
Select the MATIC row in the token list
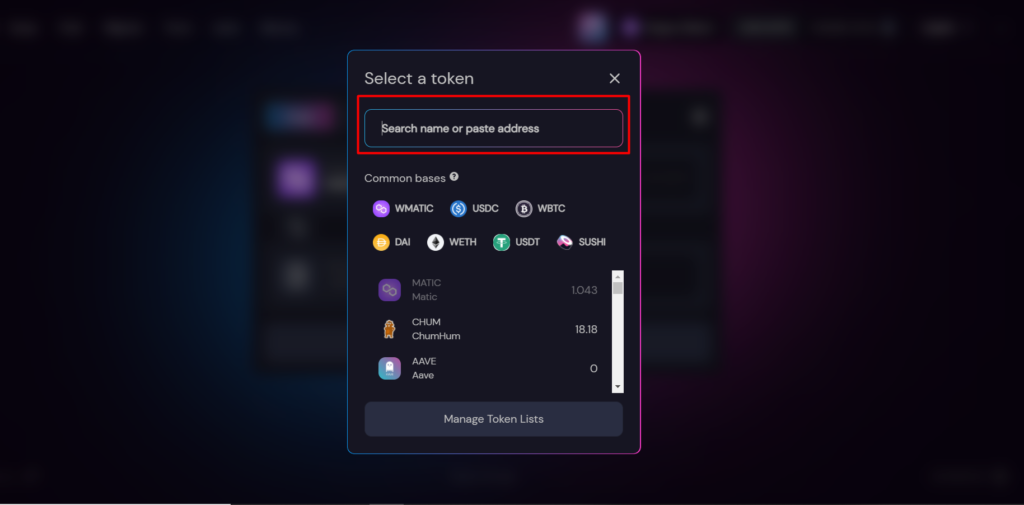[488, 290]
